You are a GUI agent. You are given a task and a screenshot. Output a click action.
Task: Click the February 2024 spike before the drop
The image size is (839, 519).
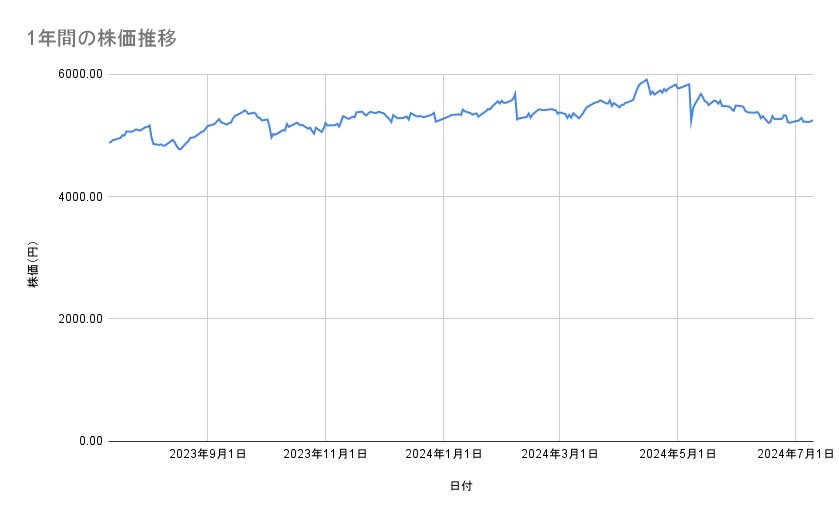pos(515,93)
